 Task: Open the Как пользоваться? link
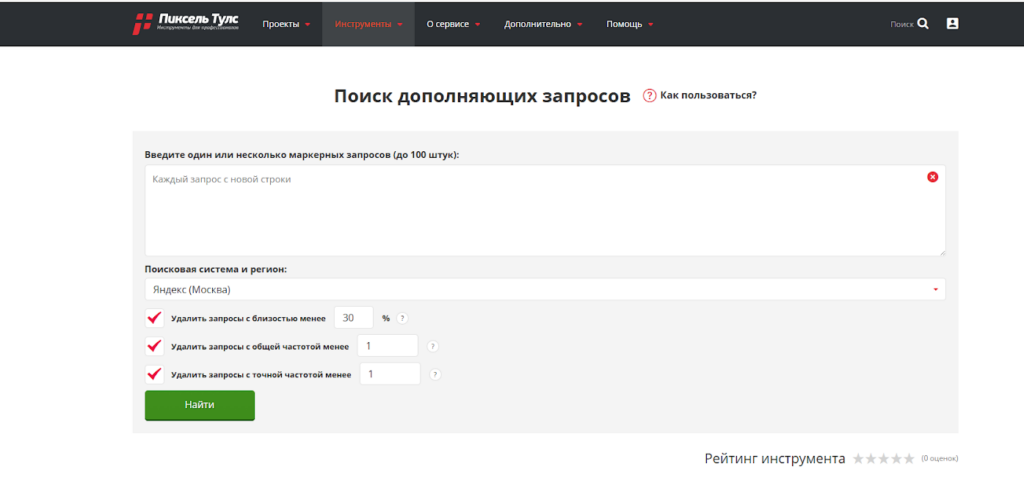click(x=709, y=95)
